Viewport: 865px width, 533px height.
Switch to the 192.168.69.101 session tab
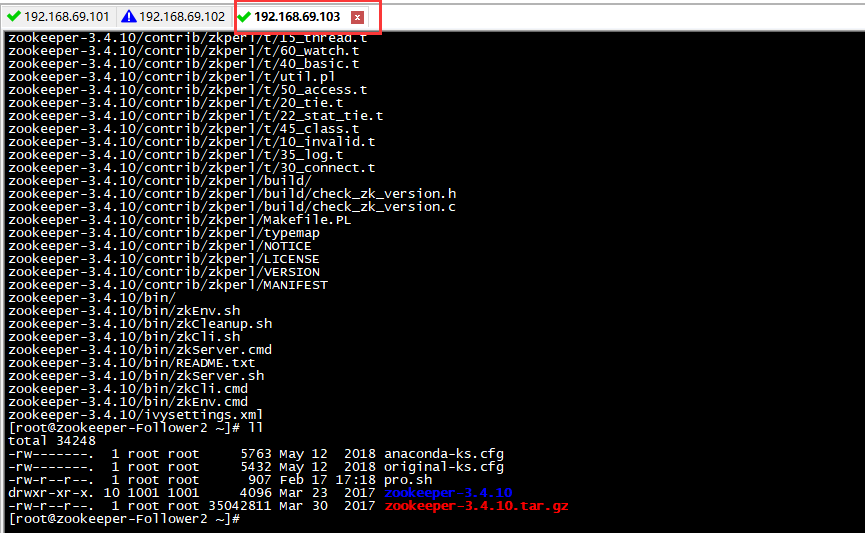point(59,17)
